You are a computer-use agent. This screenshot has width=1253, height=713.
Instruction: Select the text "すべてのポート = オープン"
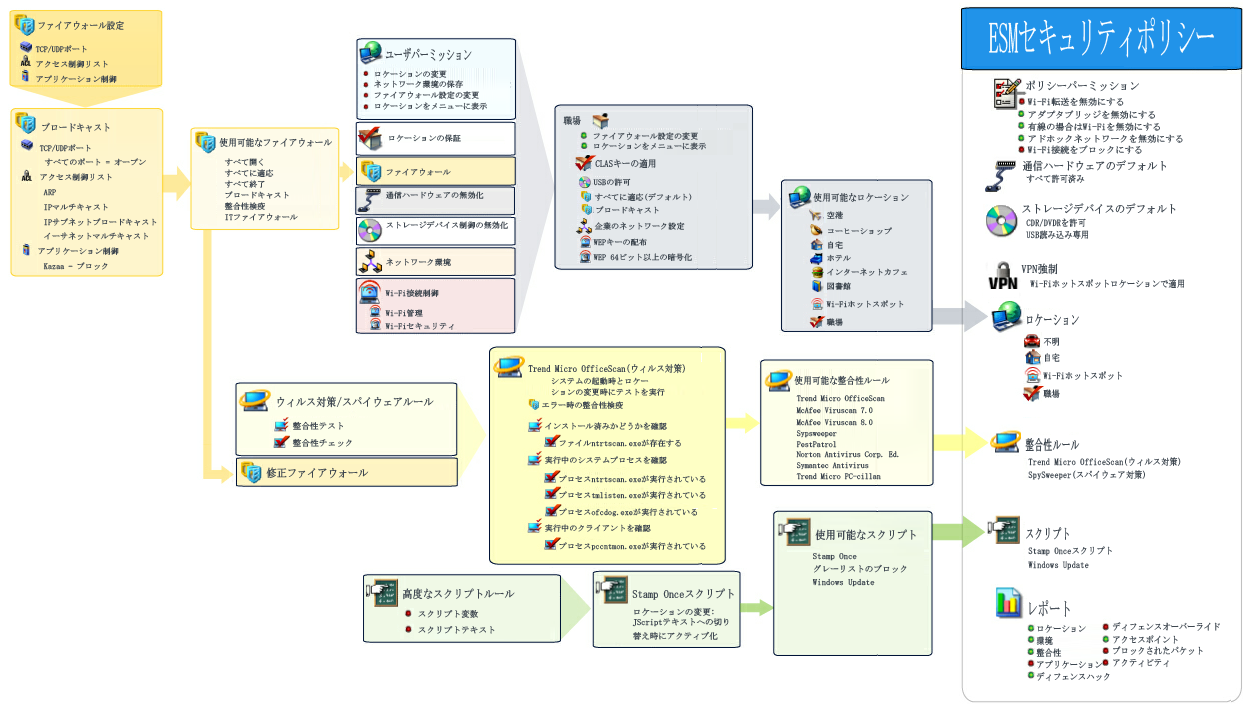pos(95,162)
